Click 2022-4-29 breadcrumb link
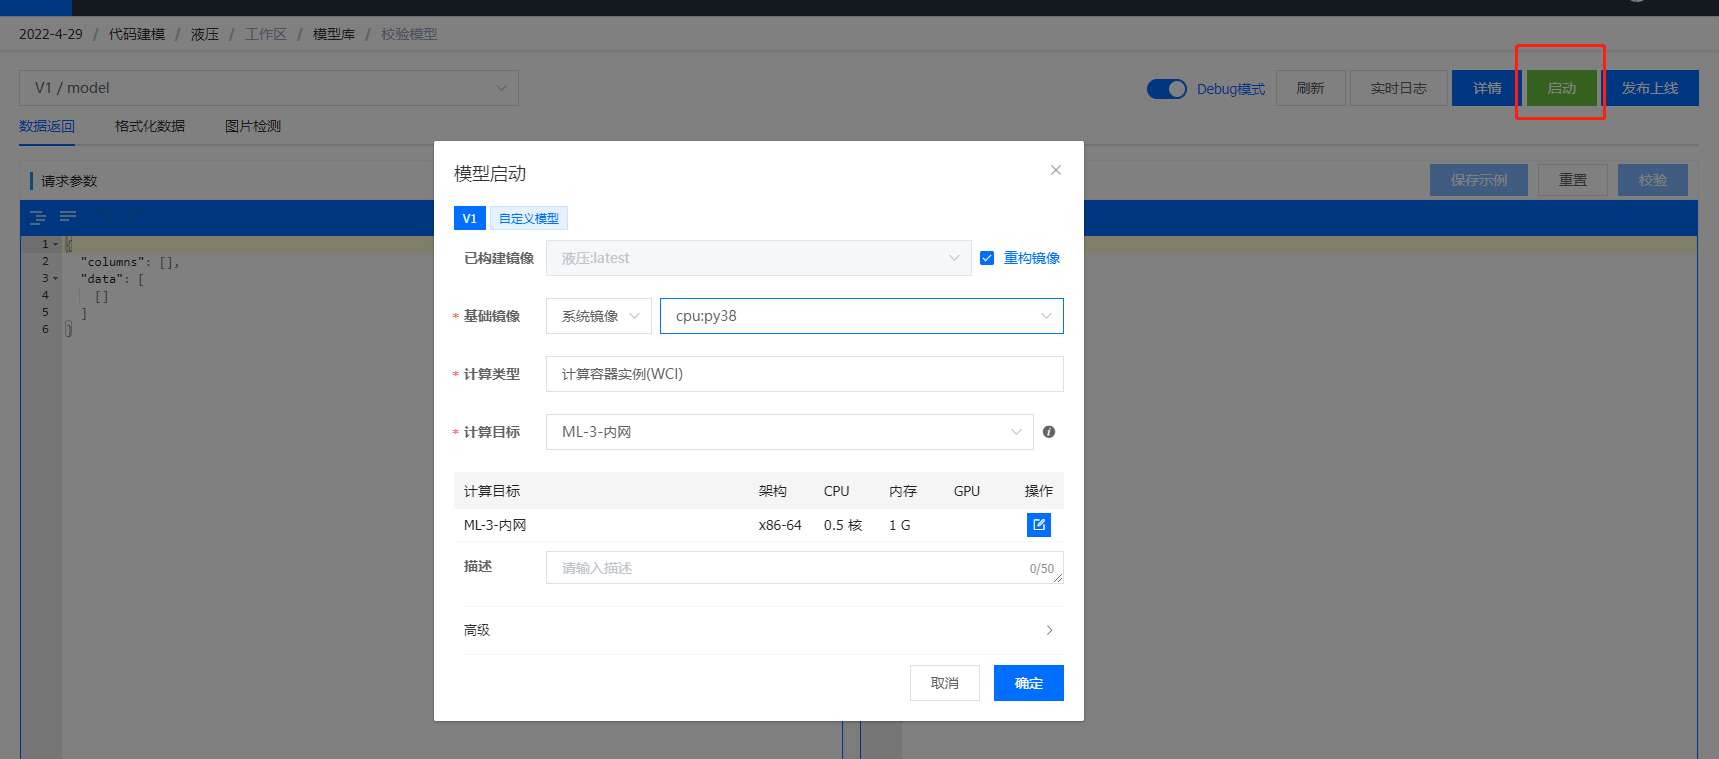Screen dimensions: 1719x759 51,34
